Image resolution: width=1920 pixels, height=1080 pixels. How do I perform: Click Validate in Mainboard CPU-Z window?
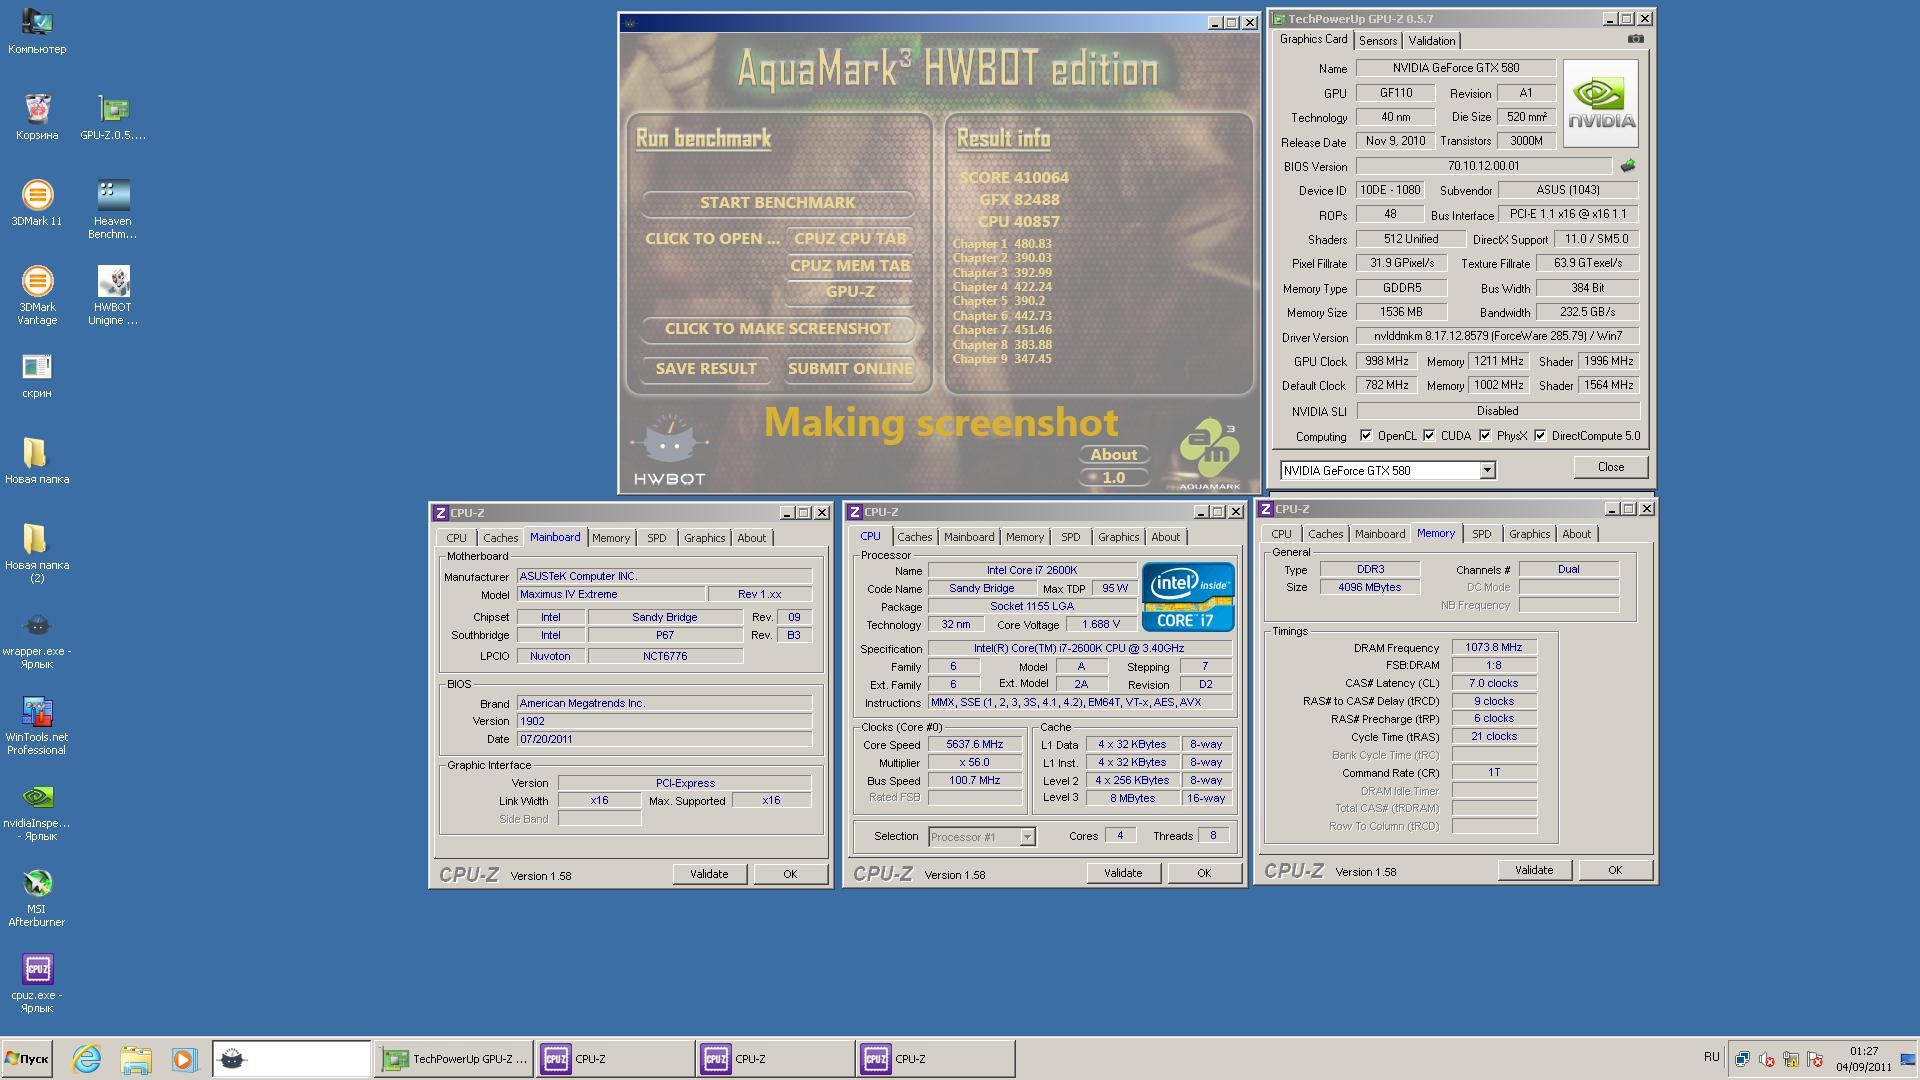click(709, 874)
